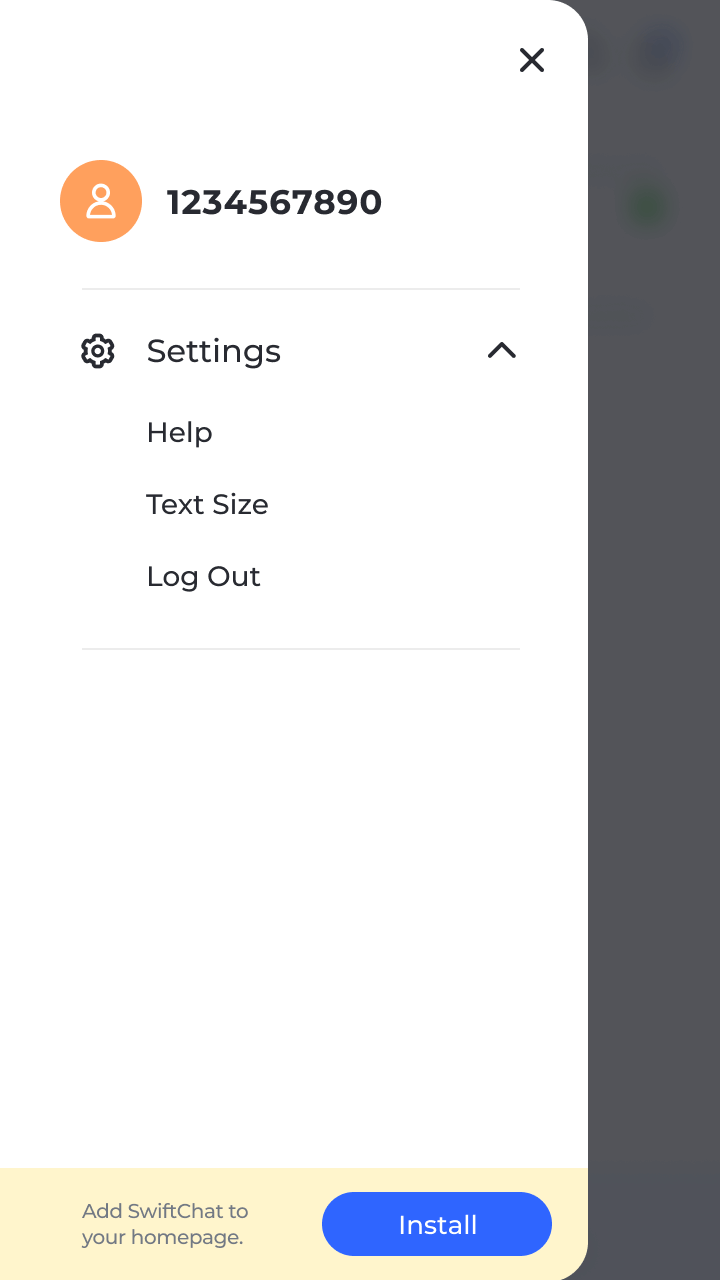This screenshot has height=1280, width=720.
Task: Collapse Settings using the up chevron
Action: coord(501,350)
